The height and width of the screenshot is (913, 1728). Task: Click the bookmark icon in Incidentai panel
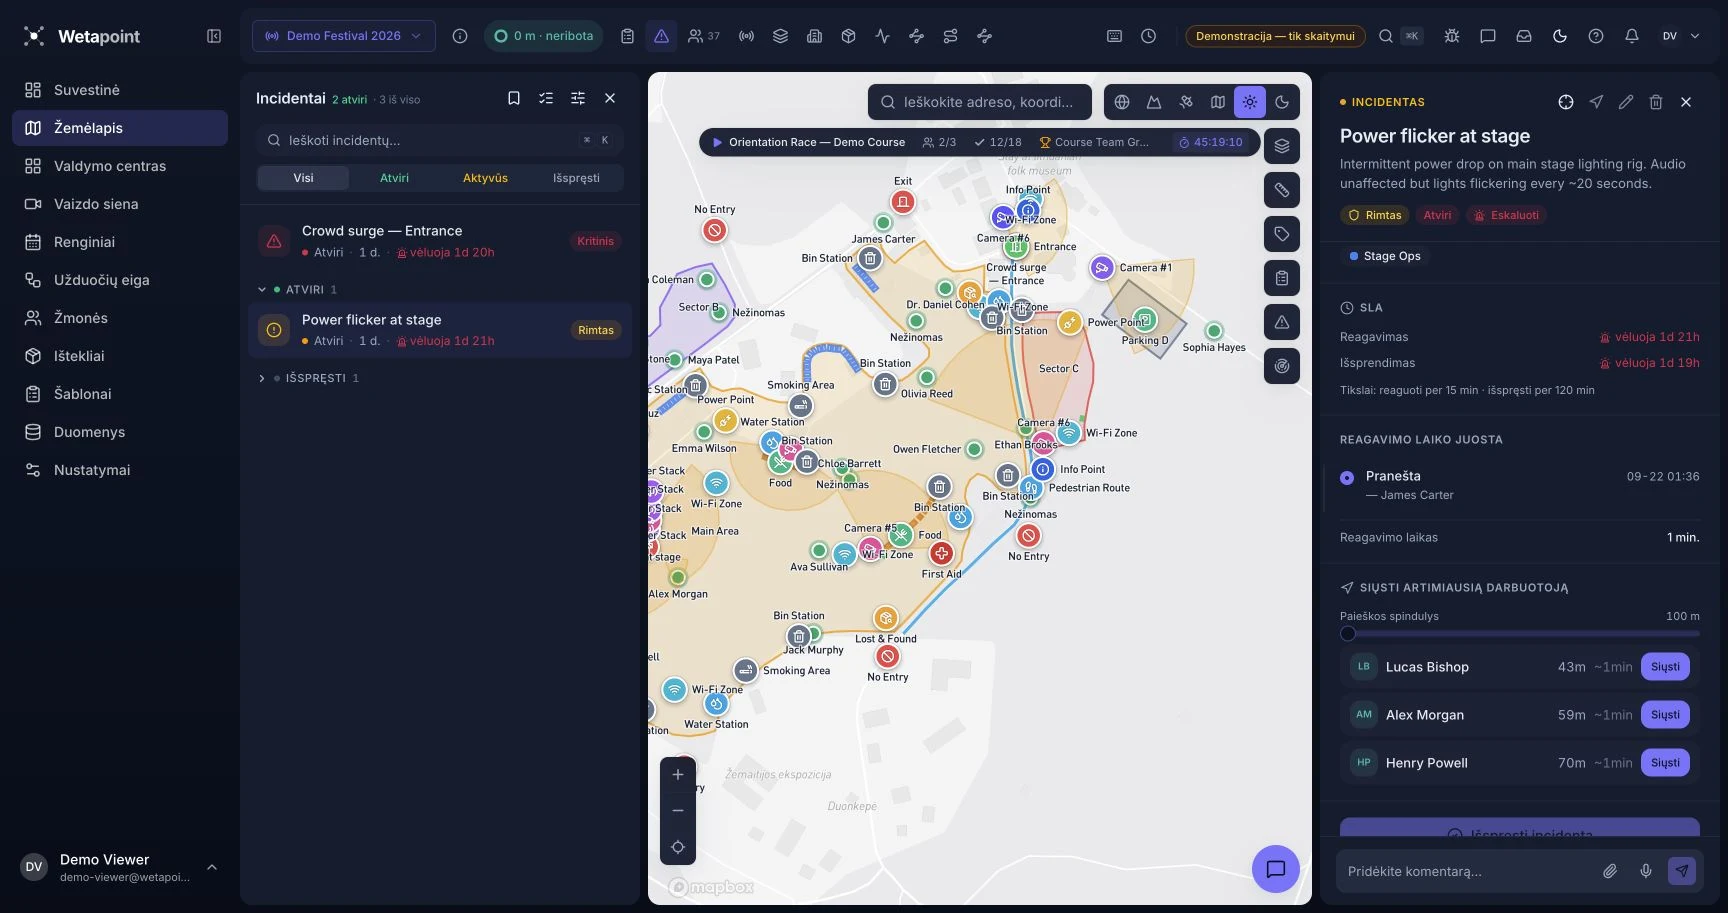pyautogui.click(x=514, y=98)
